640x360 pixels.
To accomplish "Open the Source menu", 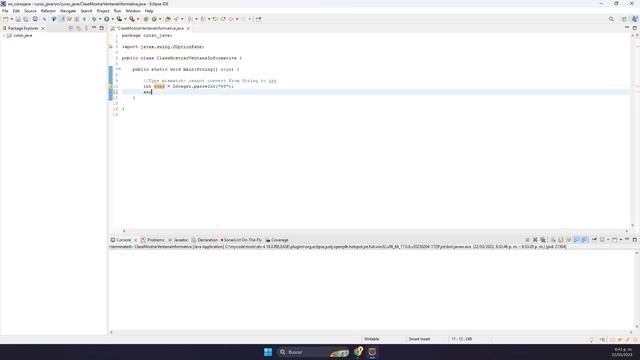I will pos(30,11).
